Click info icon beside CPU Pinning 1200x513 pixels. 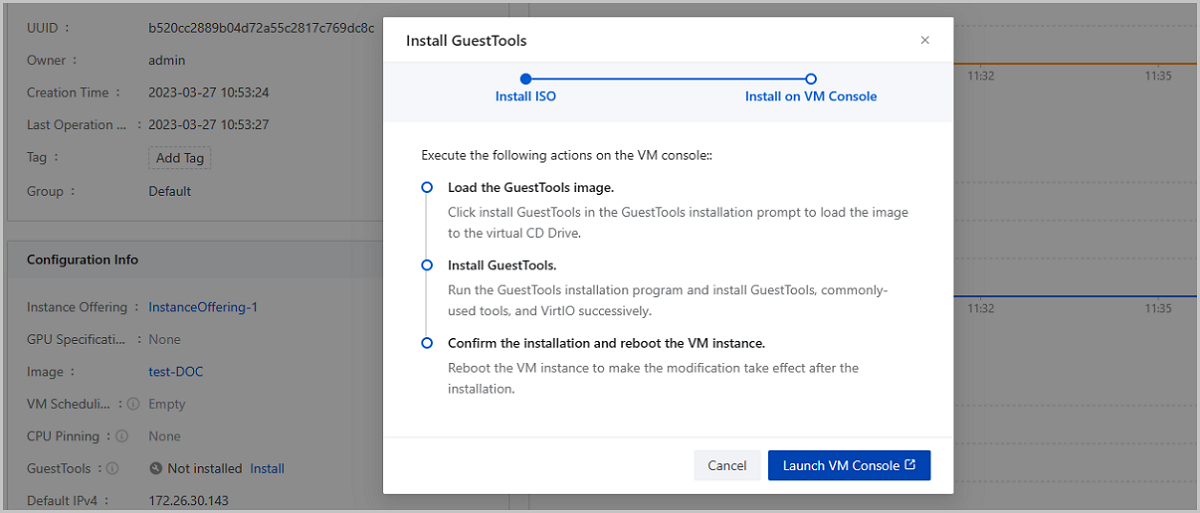click(122, 436)
